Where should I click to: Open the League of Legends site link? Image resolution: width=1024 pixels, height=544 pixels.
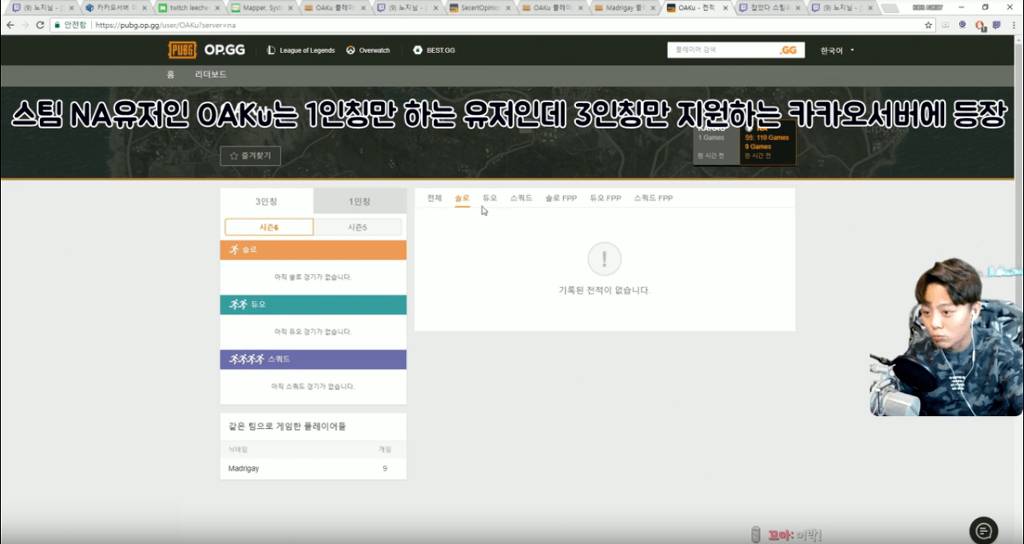[x=301, y=50]
